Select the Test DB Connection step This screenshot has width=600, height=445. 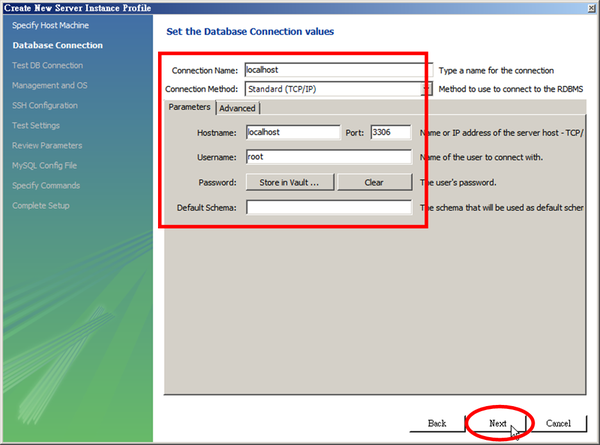[47, 65]
